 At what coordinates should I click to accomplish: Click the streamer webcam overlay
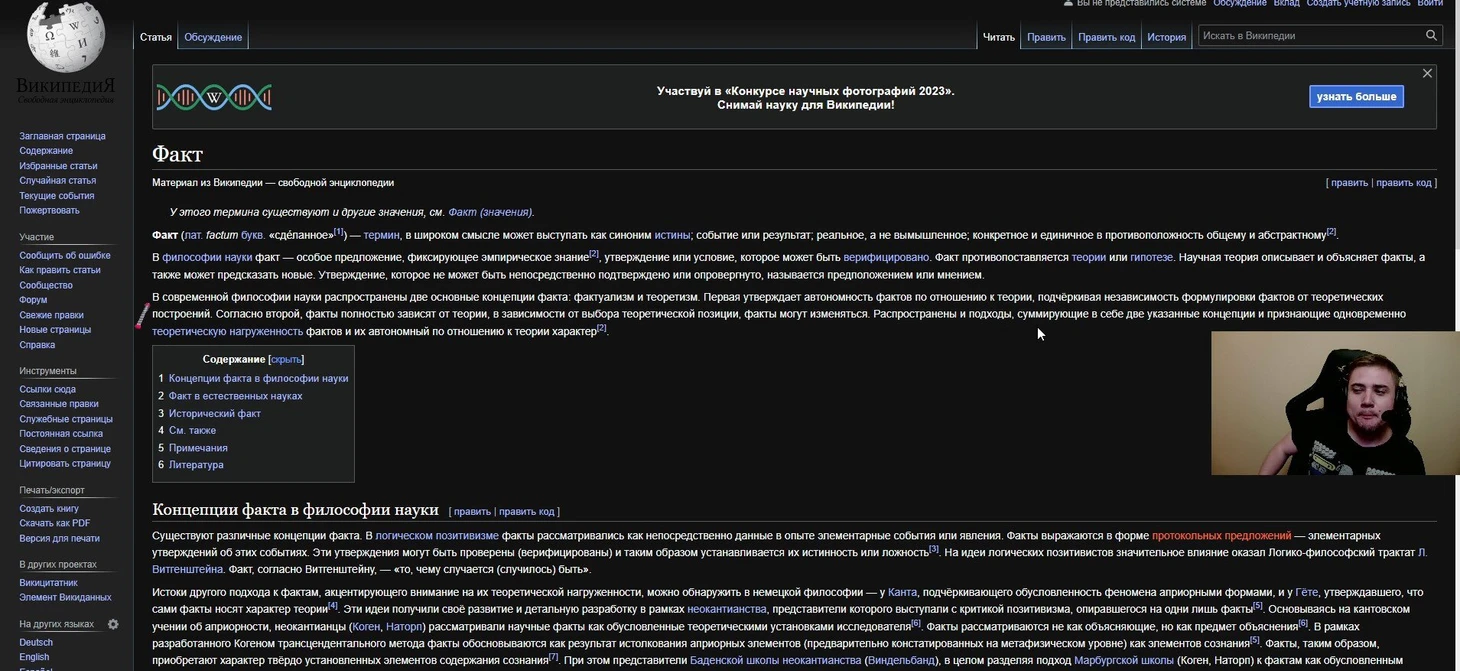[1335, 403]
